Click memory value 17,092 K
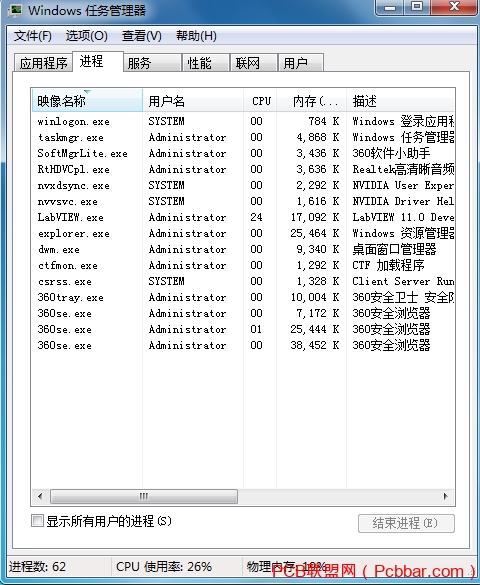 [315, 217]
